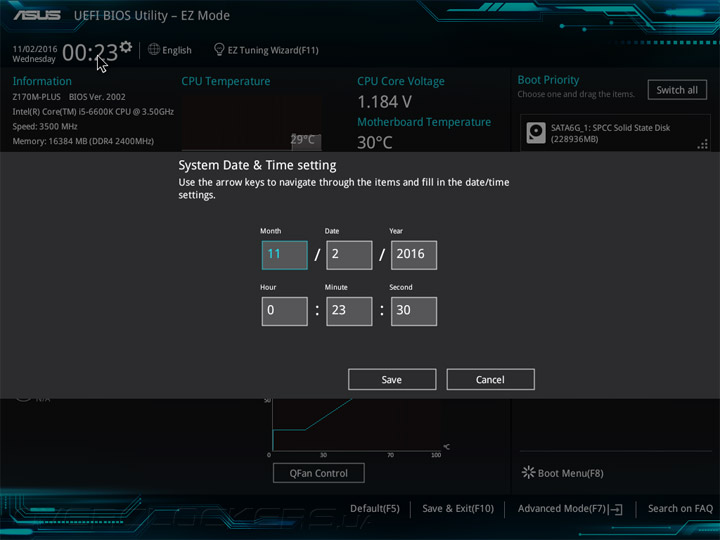The height and width of the screenshot is (540, 720).
Task: Open QFan Control
Action: 319,473
